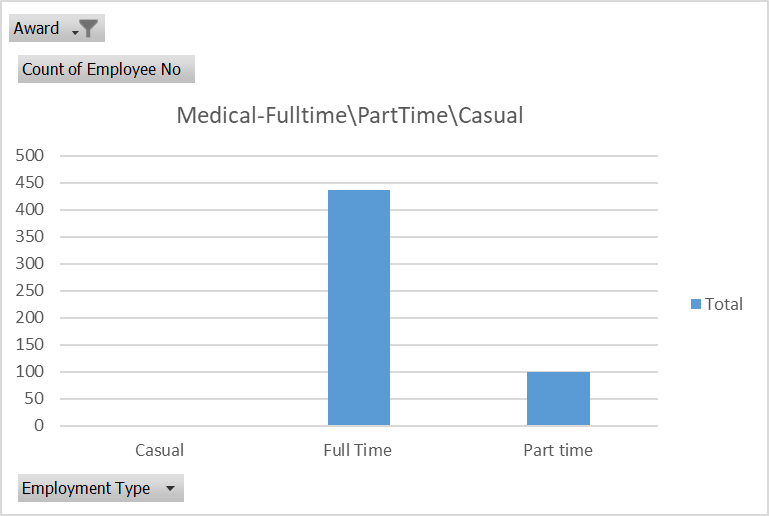This screenshot has height=516, width=769.
Task: Click the 150 value on vertical axis
Action: [x=31, y=345]
